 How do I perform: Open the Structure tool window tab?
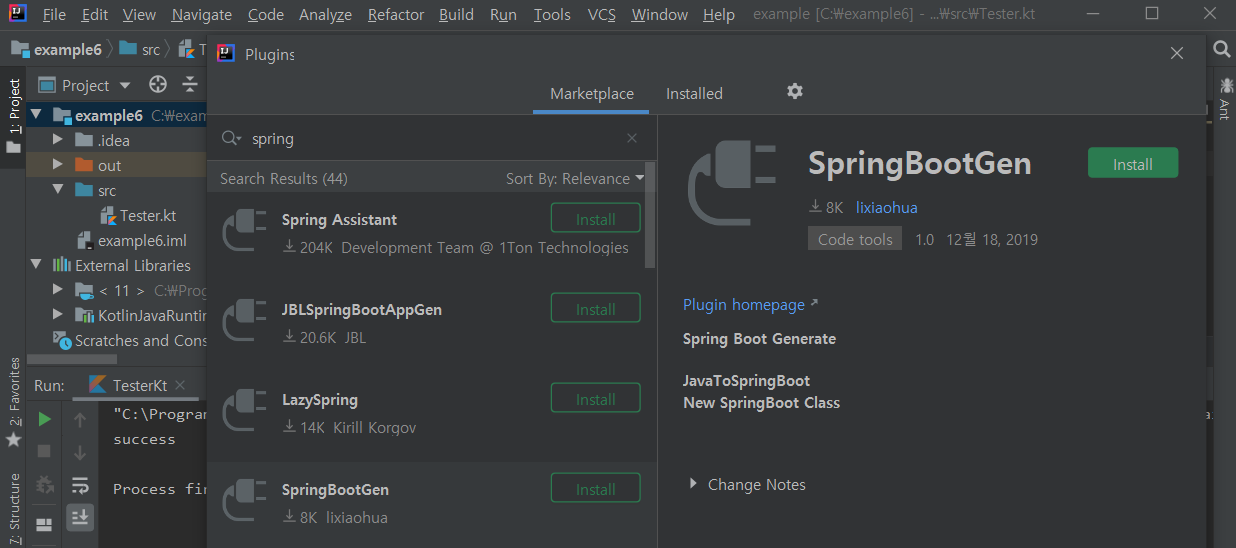[x=14, y=508]
